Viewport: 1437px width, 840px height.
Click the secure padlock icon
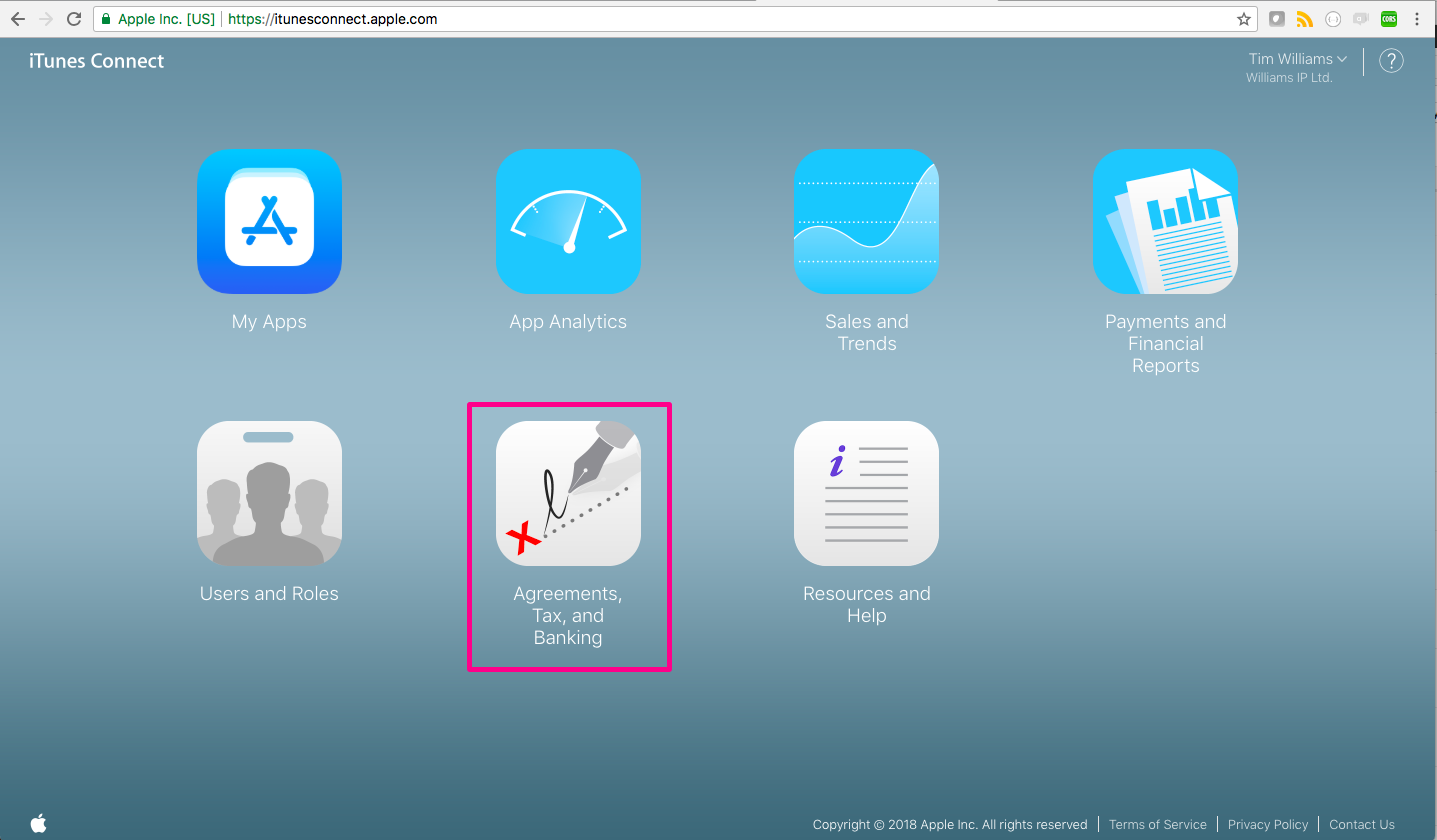(106, 19)
